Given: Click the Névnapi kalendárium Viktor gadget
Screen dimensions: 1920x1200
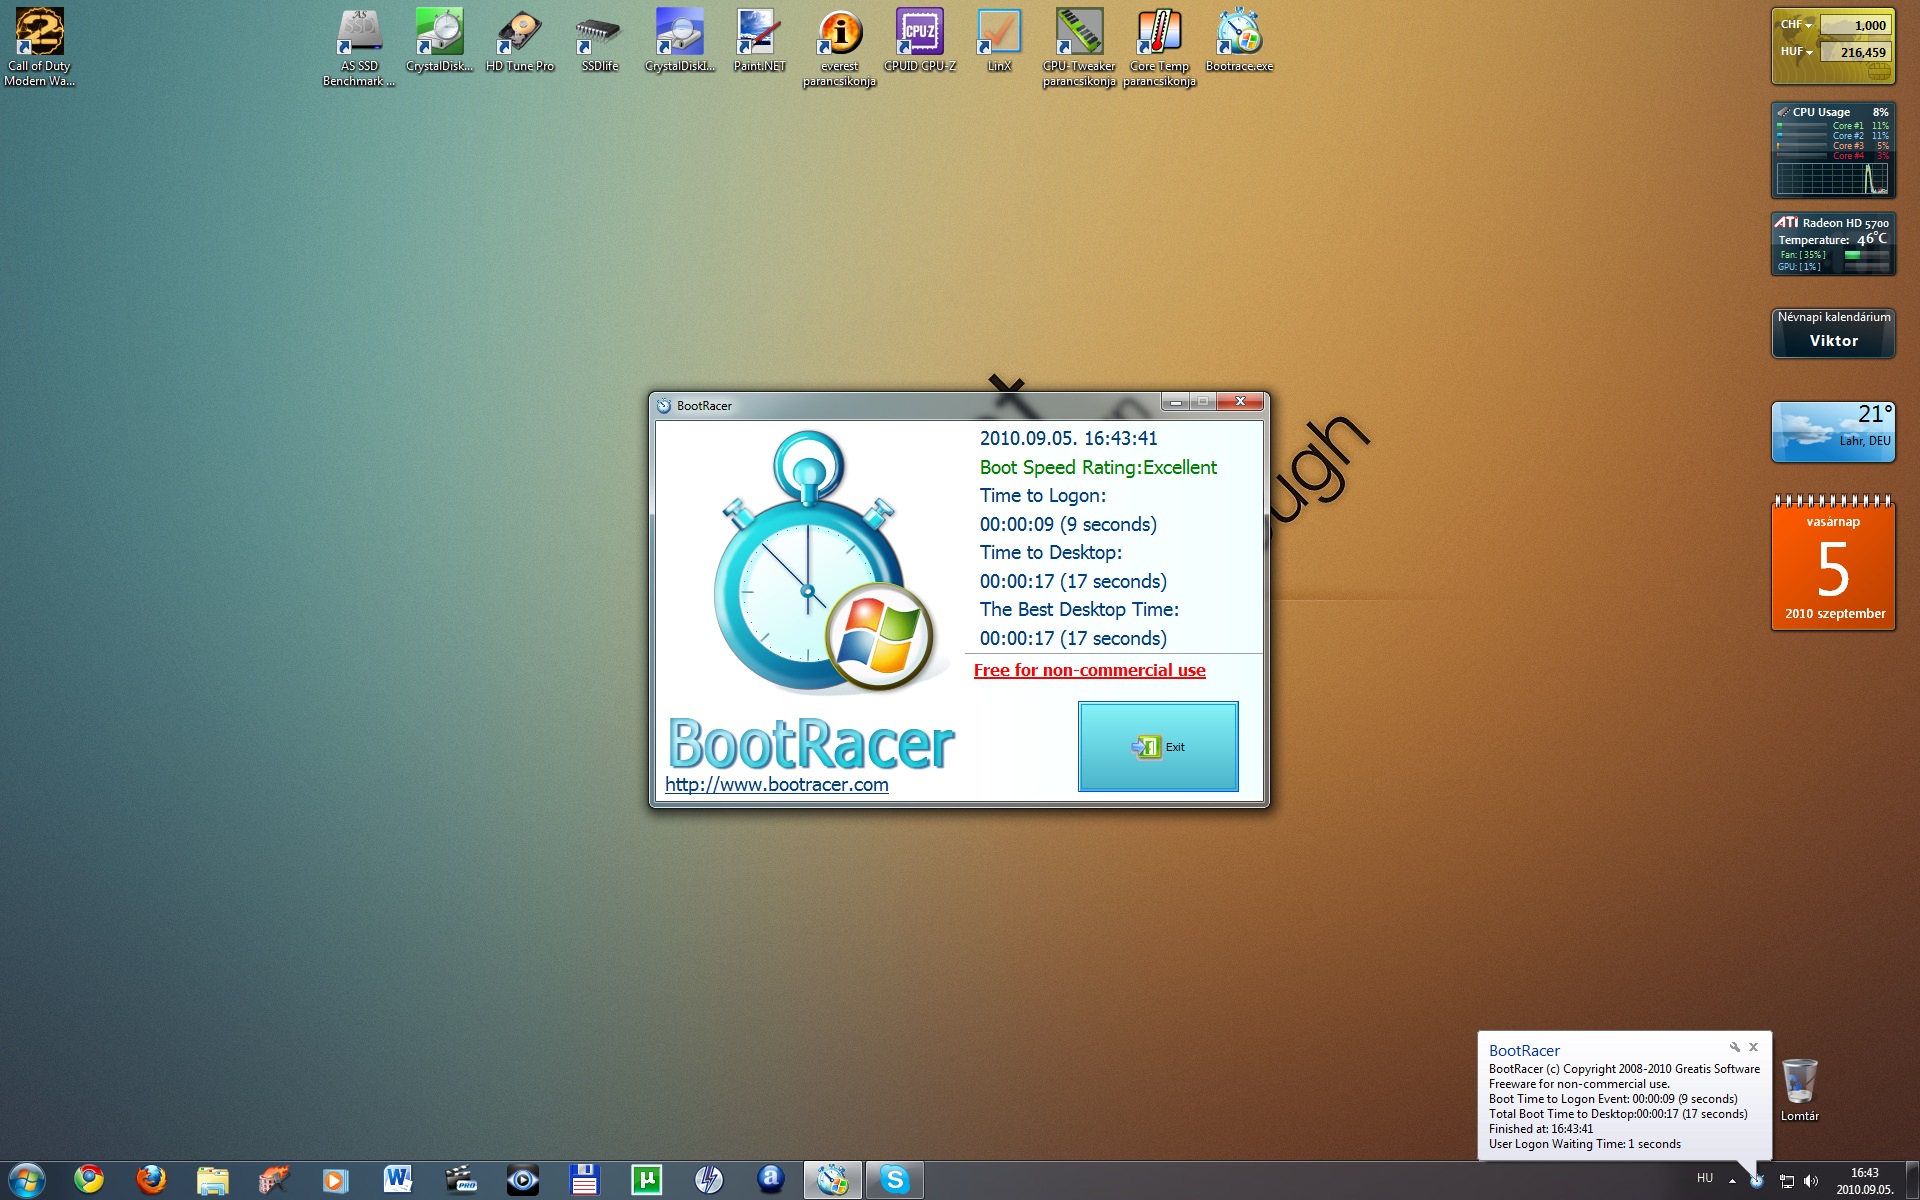Looking at the screenshot, I should 1834,332.
